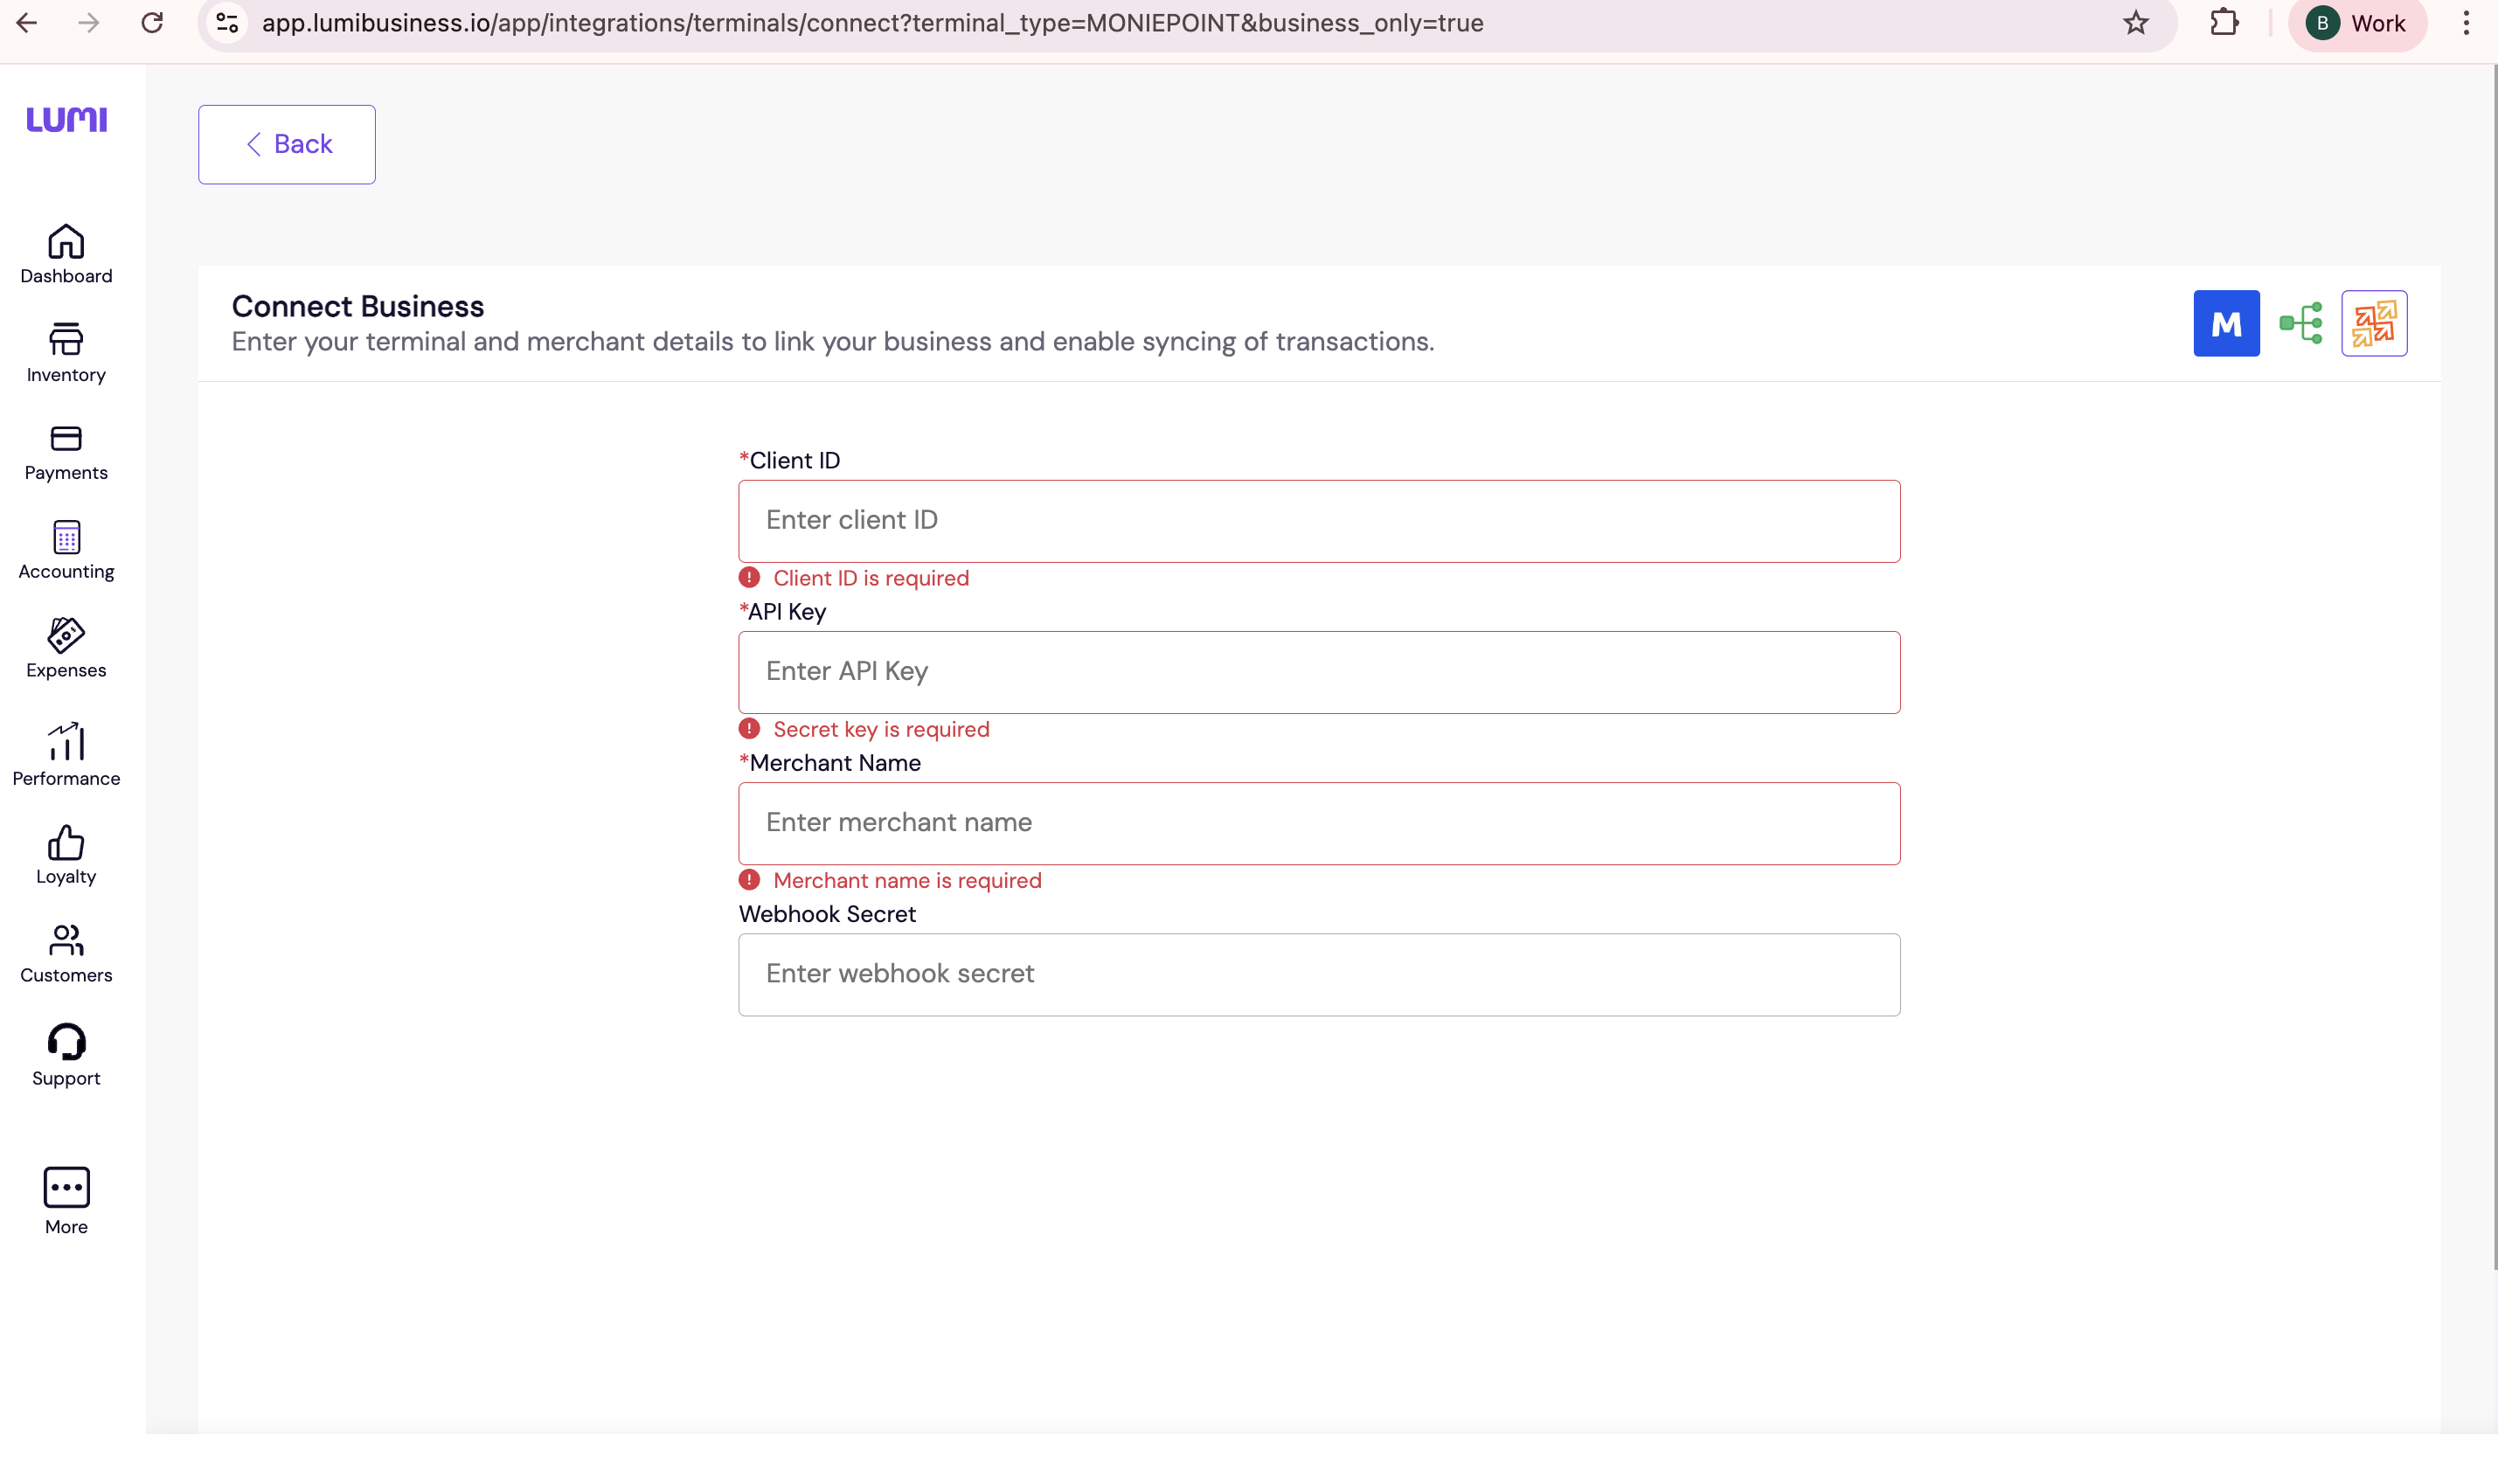Expand the More menu
This screenshot has height=1484, width=2498.
[66, 1187]
